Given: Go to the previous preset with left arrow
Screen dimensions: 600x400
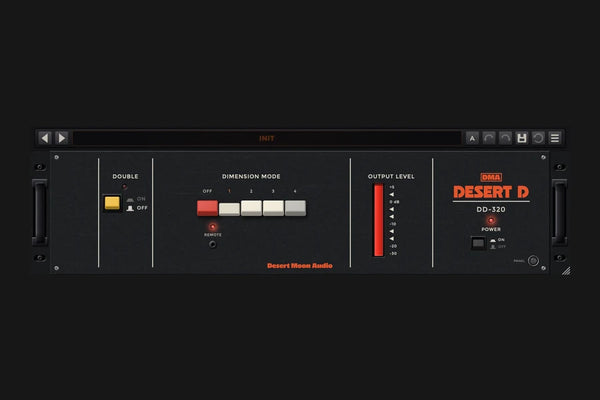Looking at the screenshot, I should click(x=45, y=138).
